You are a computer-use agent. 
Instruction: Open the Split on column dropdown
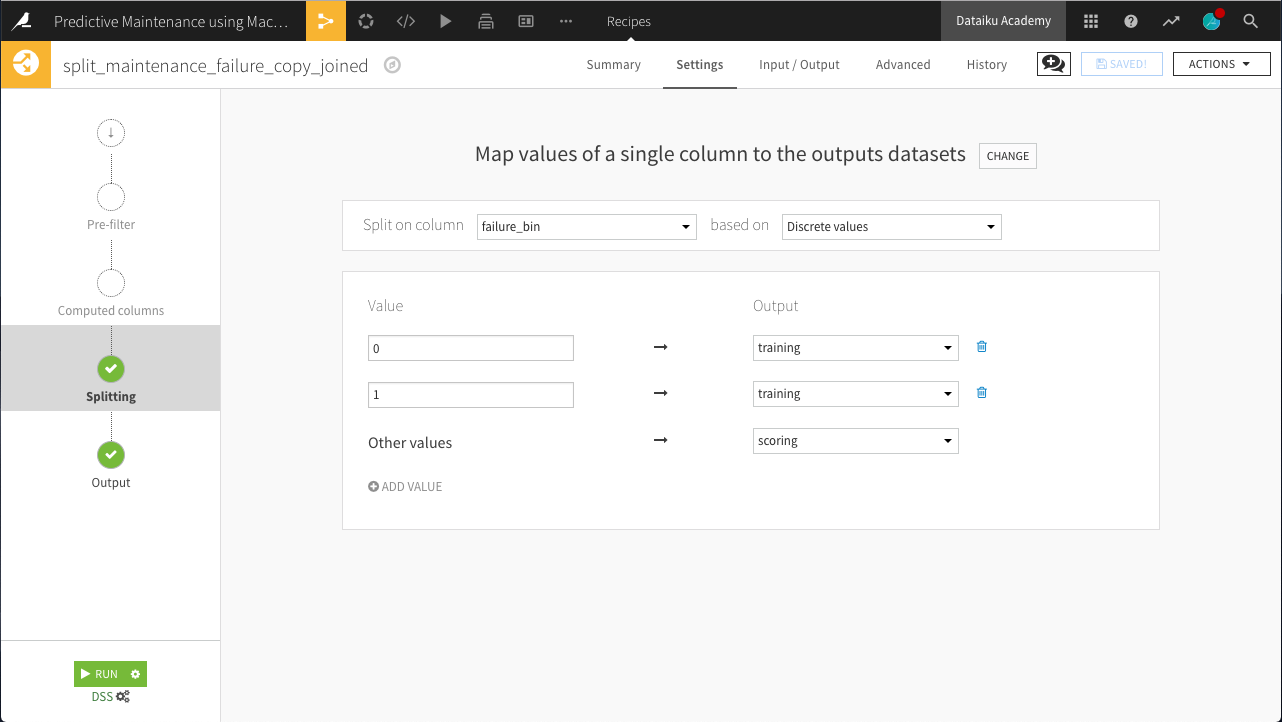click(586, 227)
